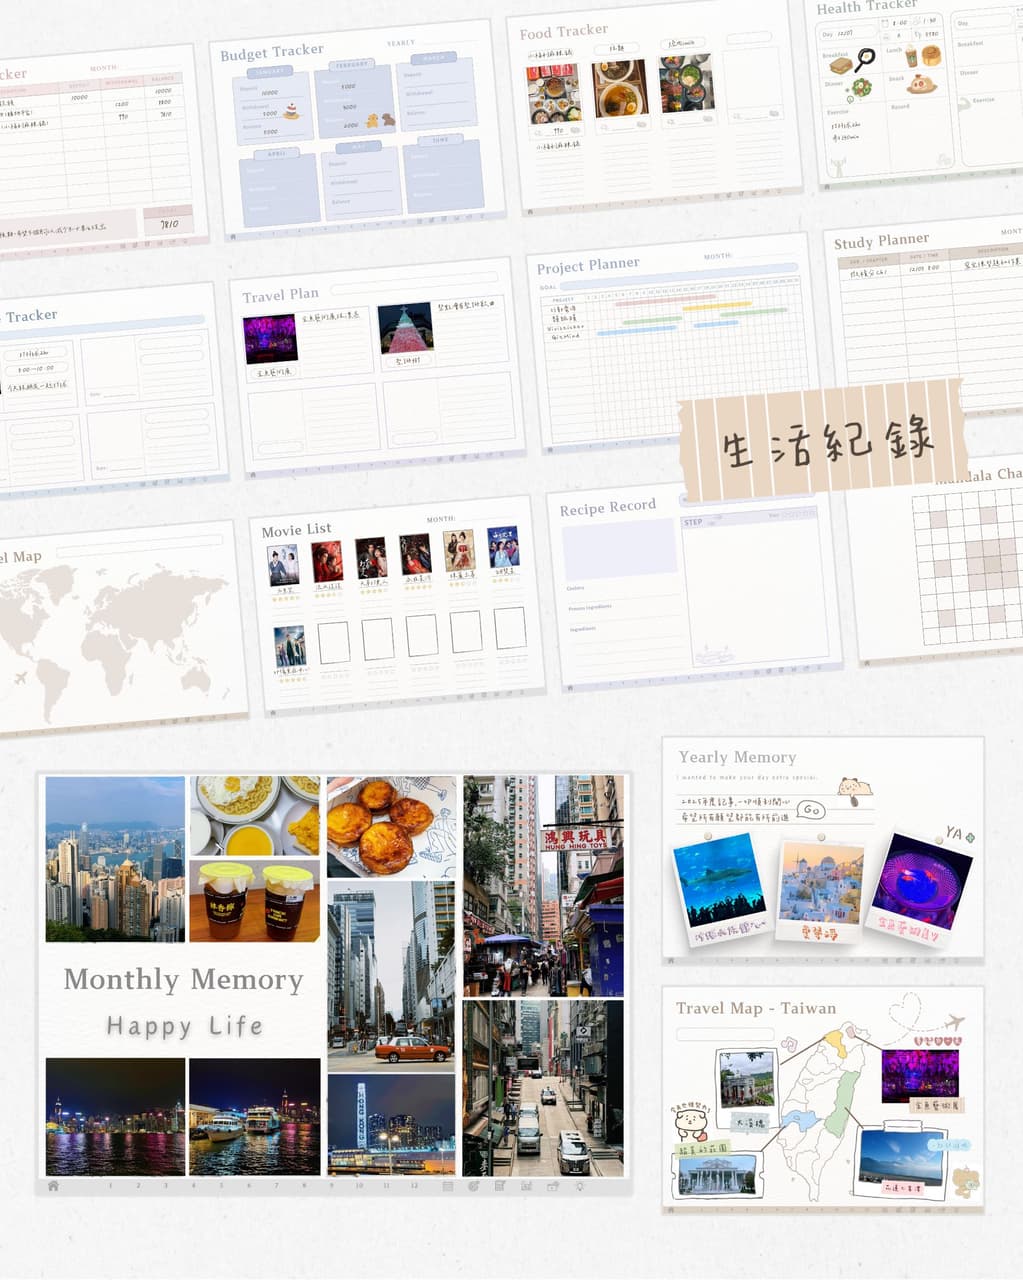The width and height of the screenshot is (1023, 1280).
Task: Click the airplane icon on Travel Map - Taiwan
Action: coord(954,1022)
